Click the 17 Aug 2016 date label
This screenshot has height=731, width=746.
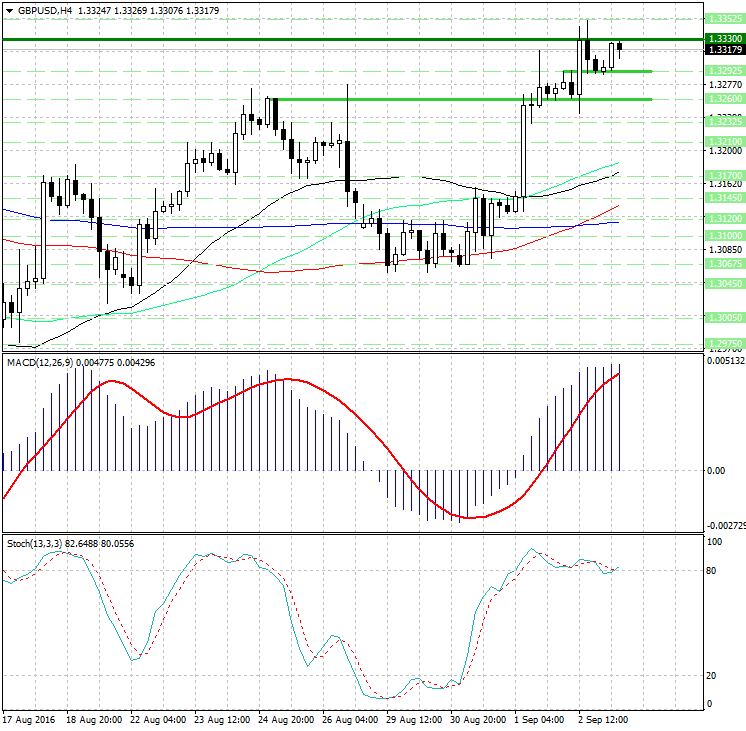coord(30,719)
